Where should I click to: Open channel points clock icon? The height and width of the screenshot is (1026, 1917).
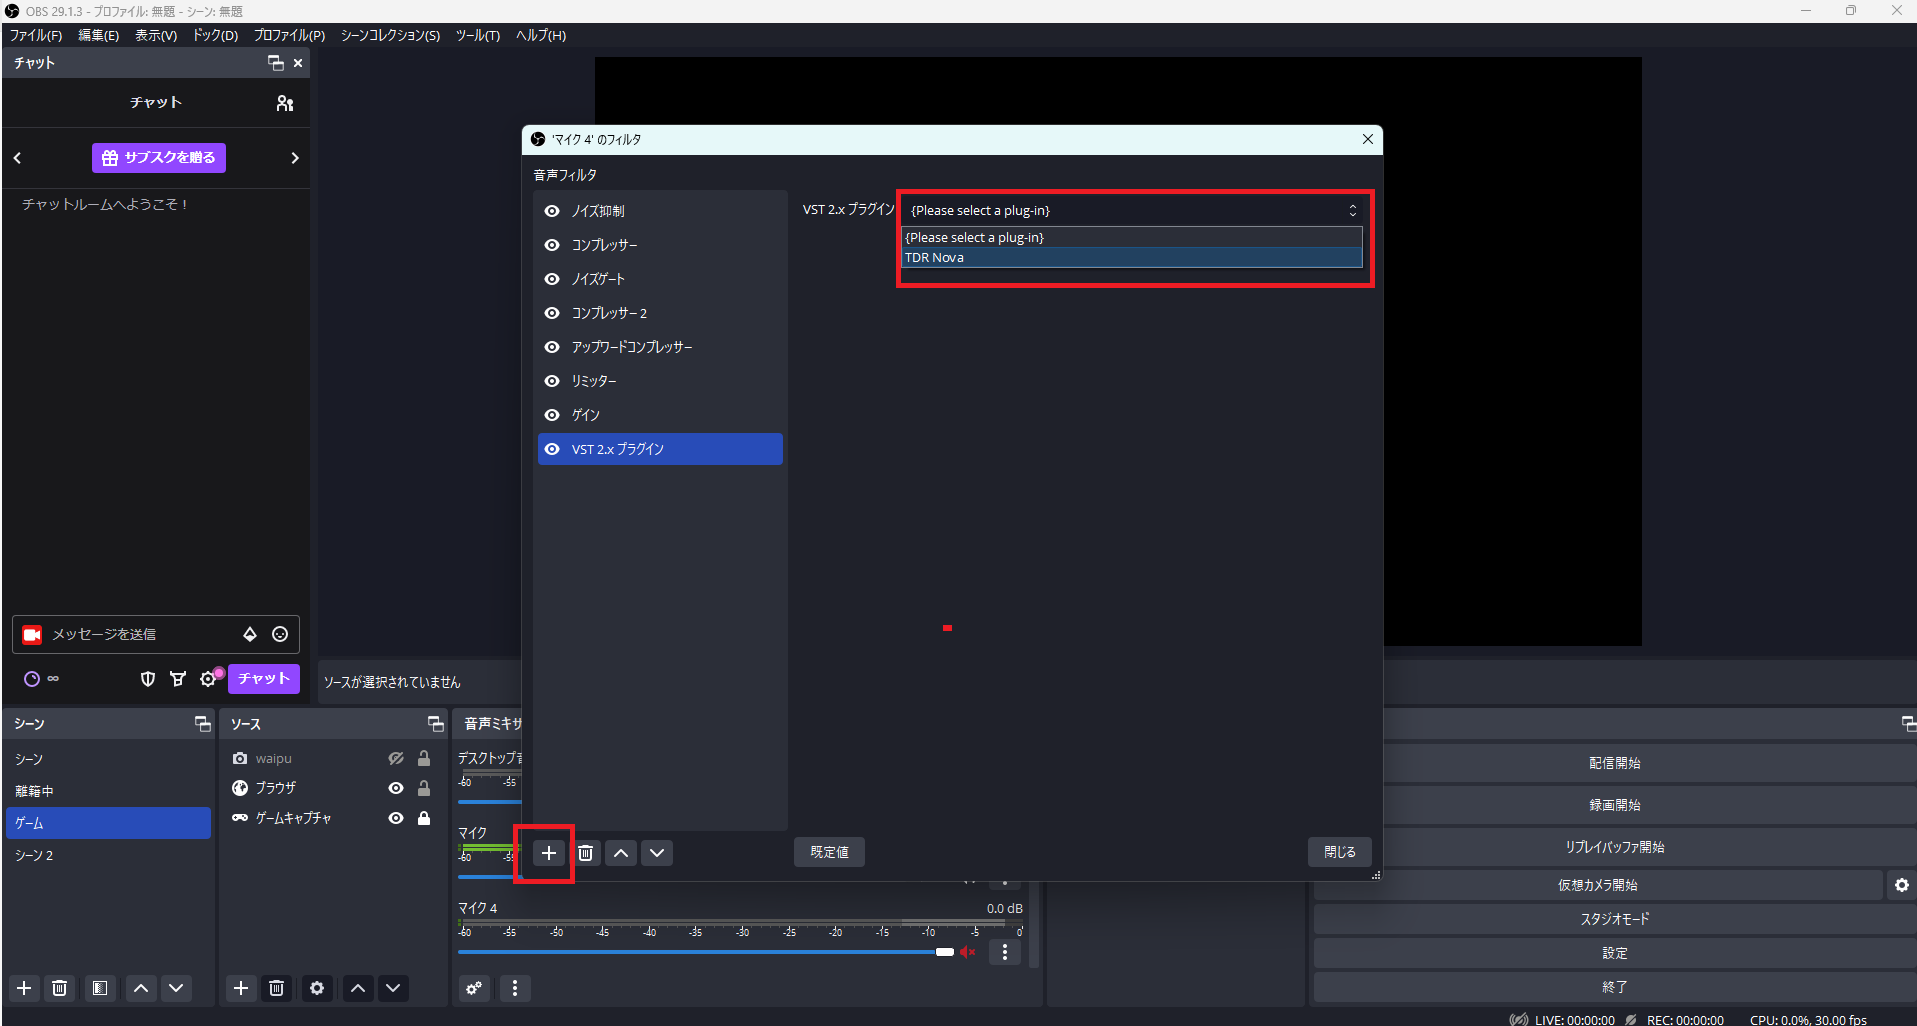click(x=32, y=679)
